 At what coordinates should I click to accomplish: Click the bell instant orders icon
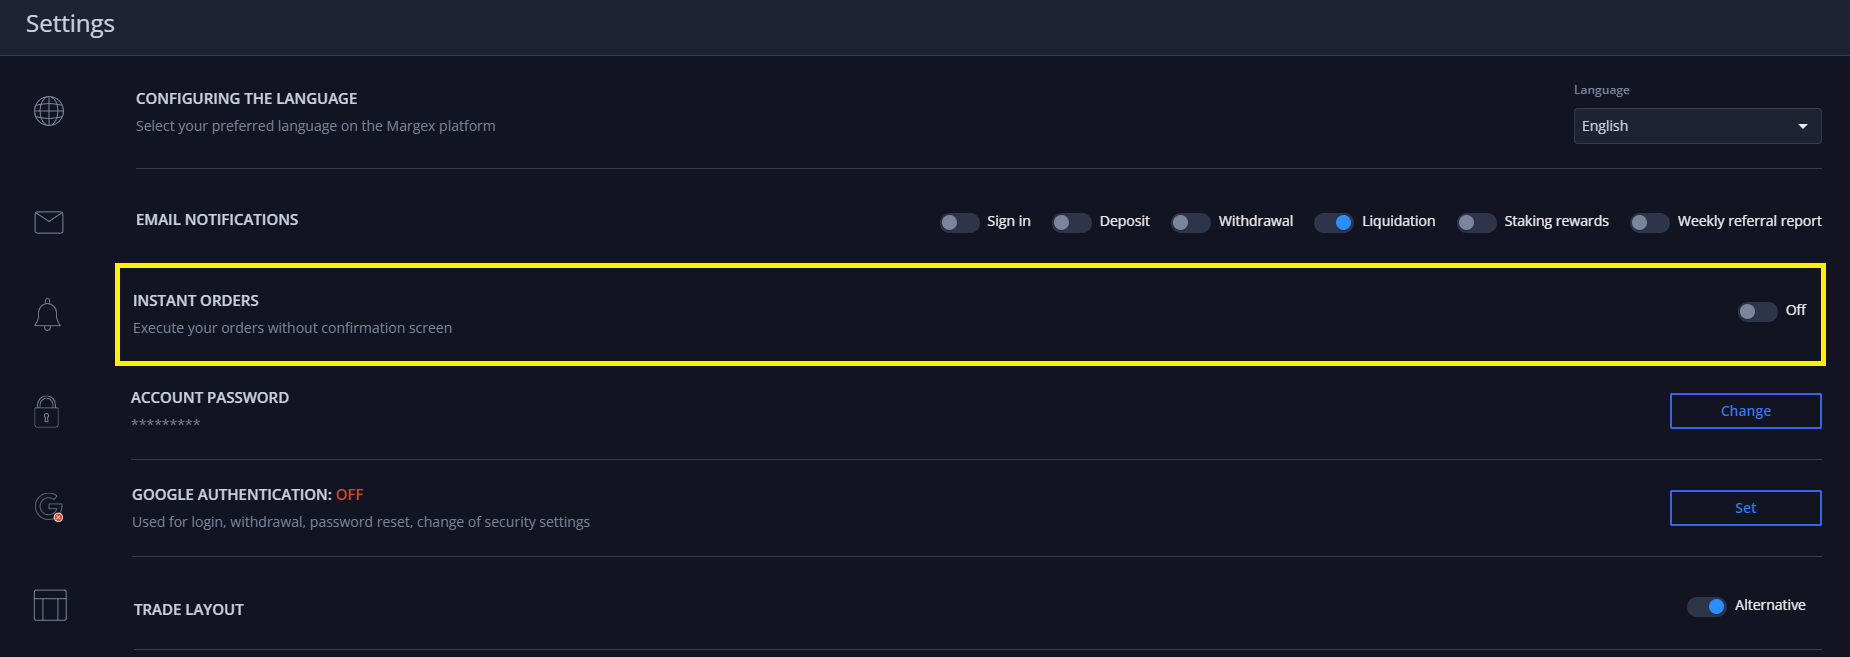pyautogui.click(x=47, y=315)
